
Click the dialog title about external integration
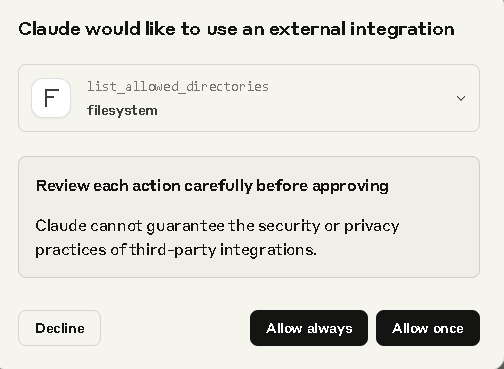pos(236,29)
